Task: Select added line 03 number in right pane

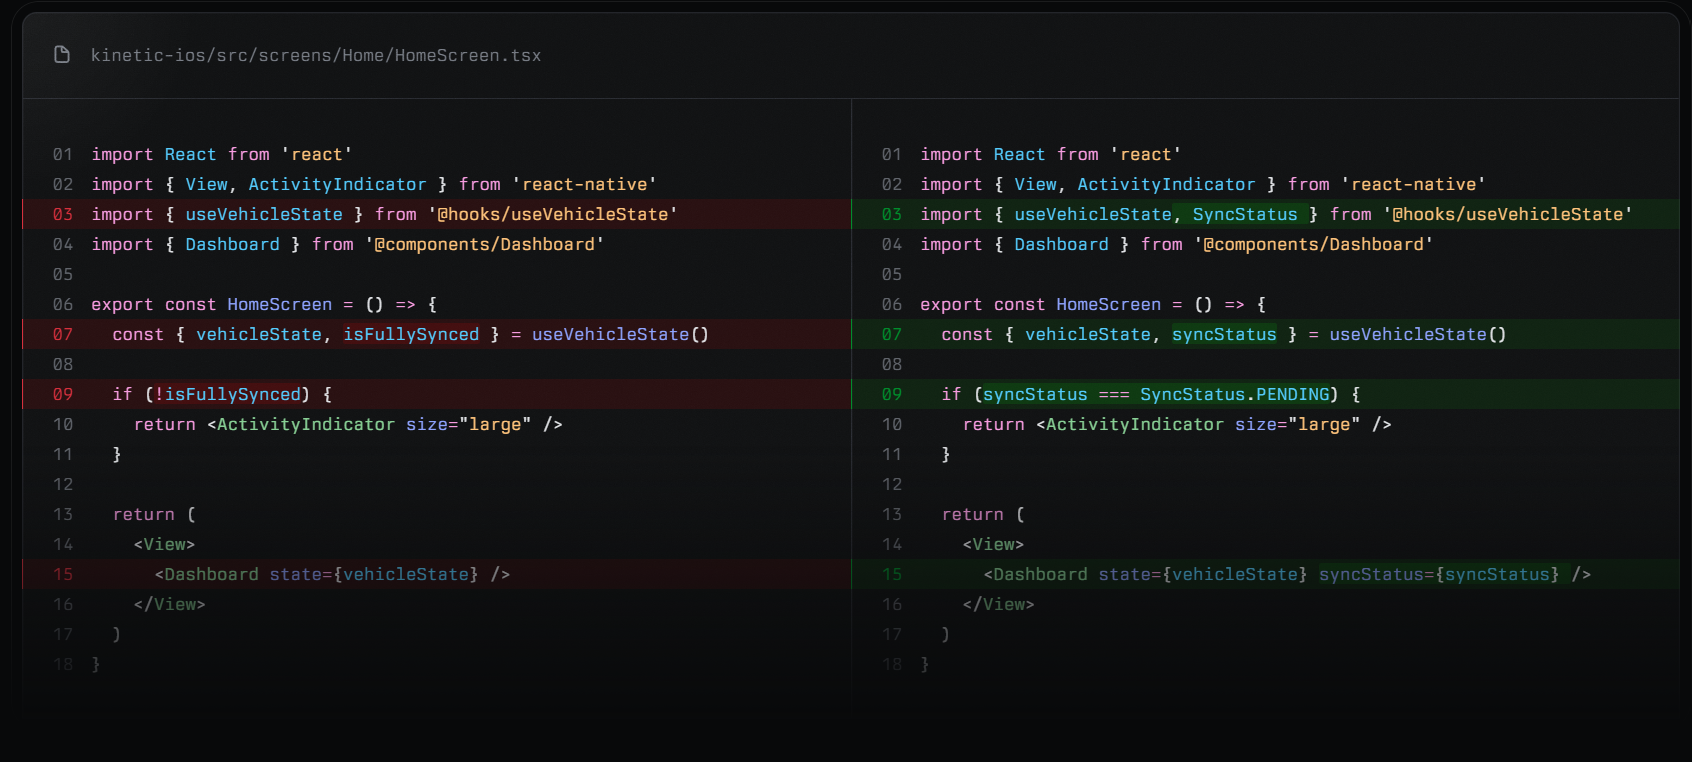Action: pyautogui.click(x=892, y=214)
